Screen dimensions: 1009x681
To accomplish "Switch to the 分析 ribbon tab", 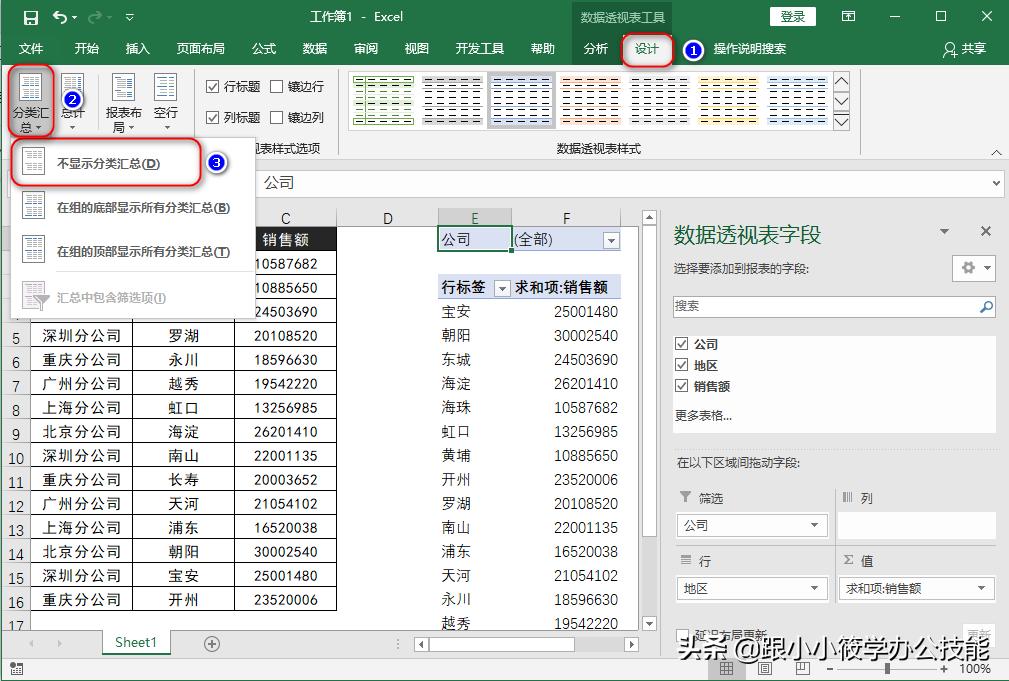I will click(x=595, y=47).
